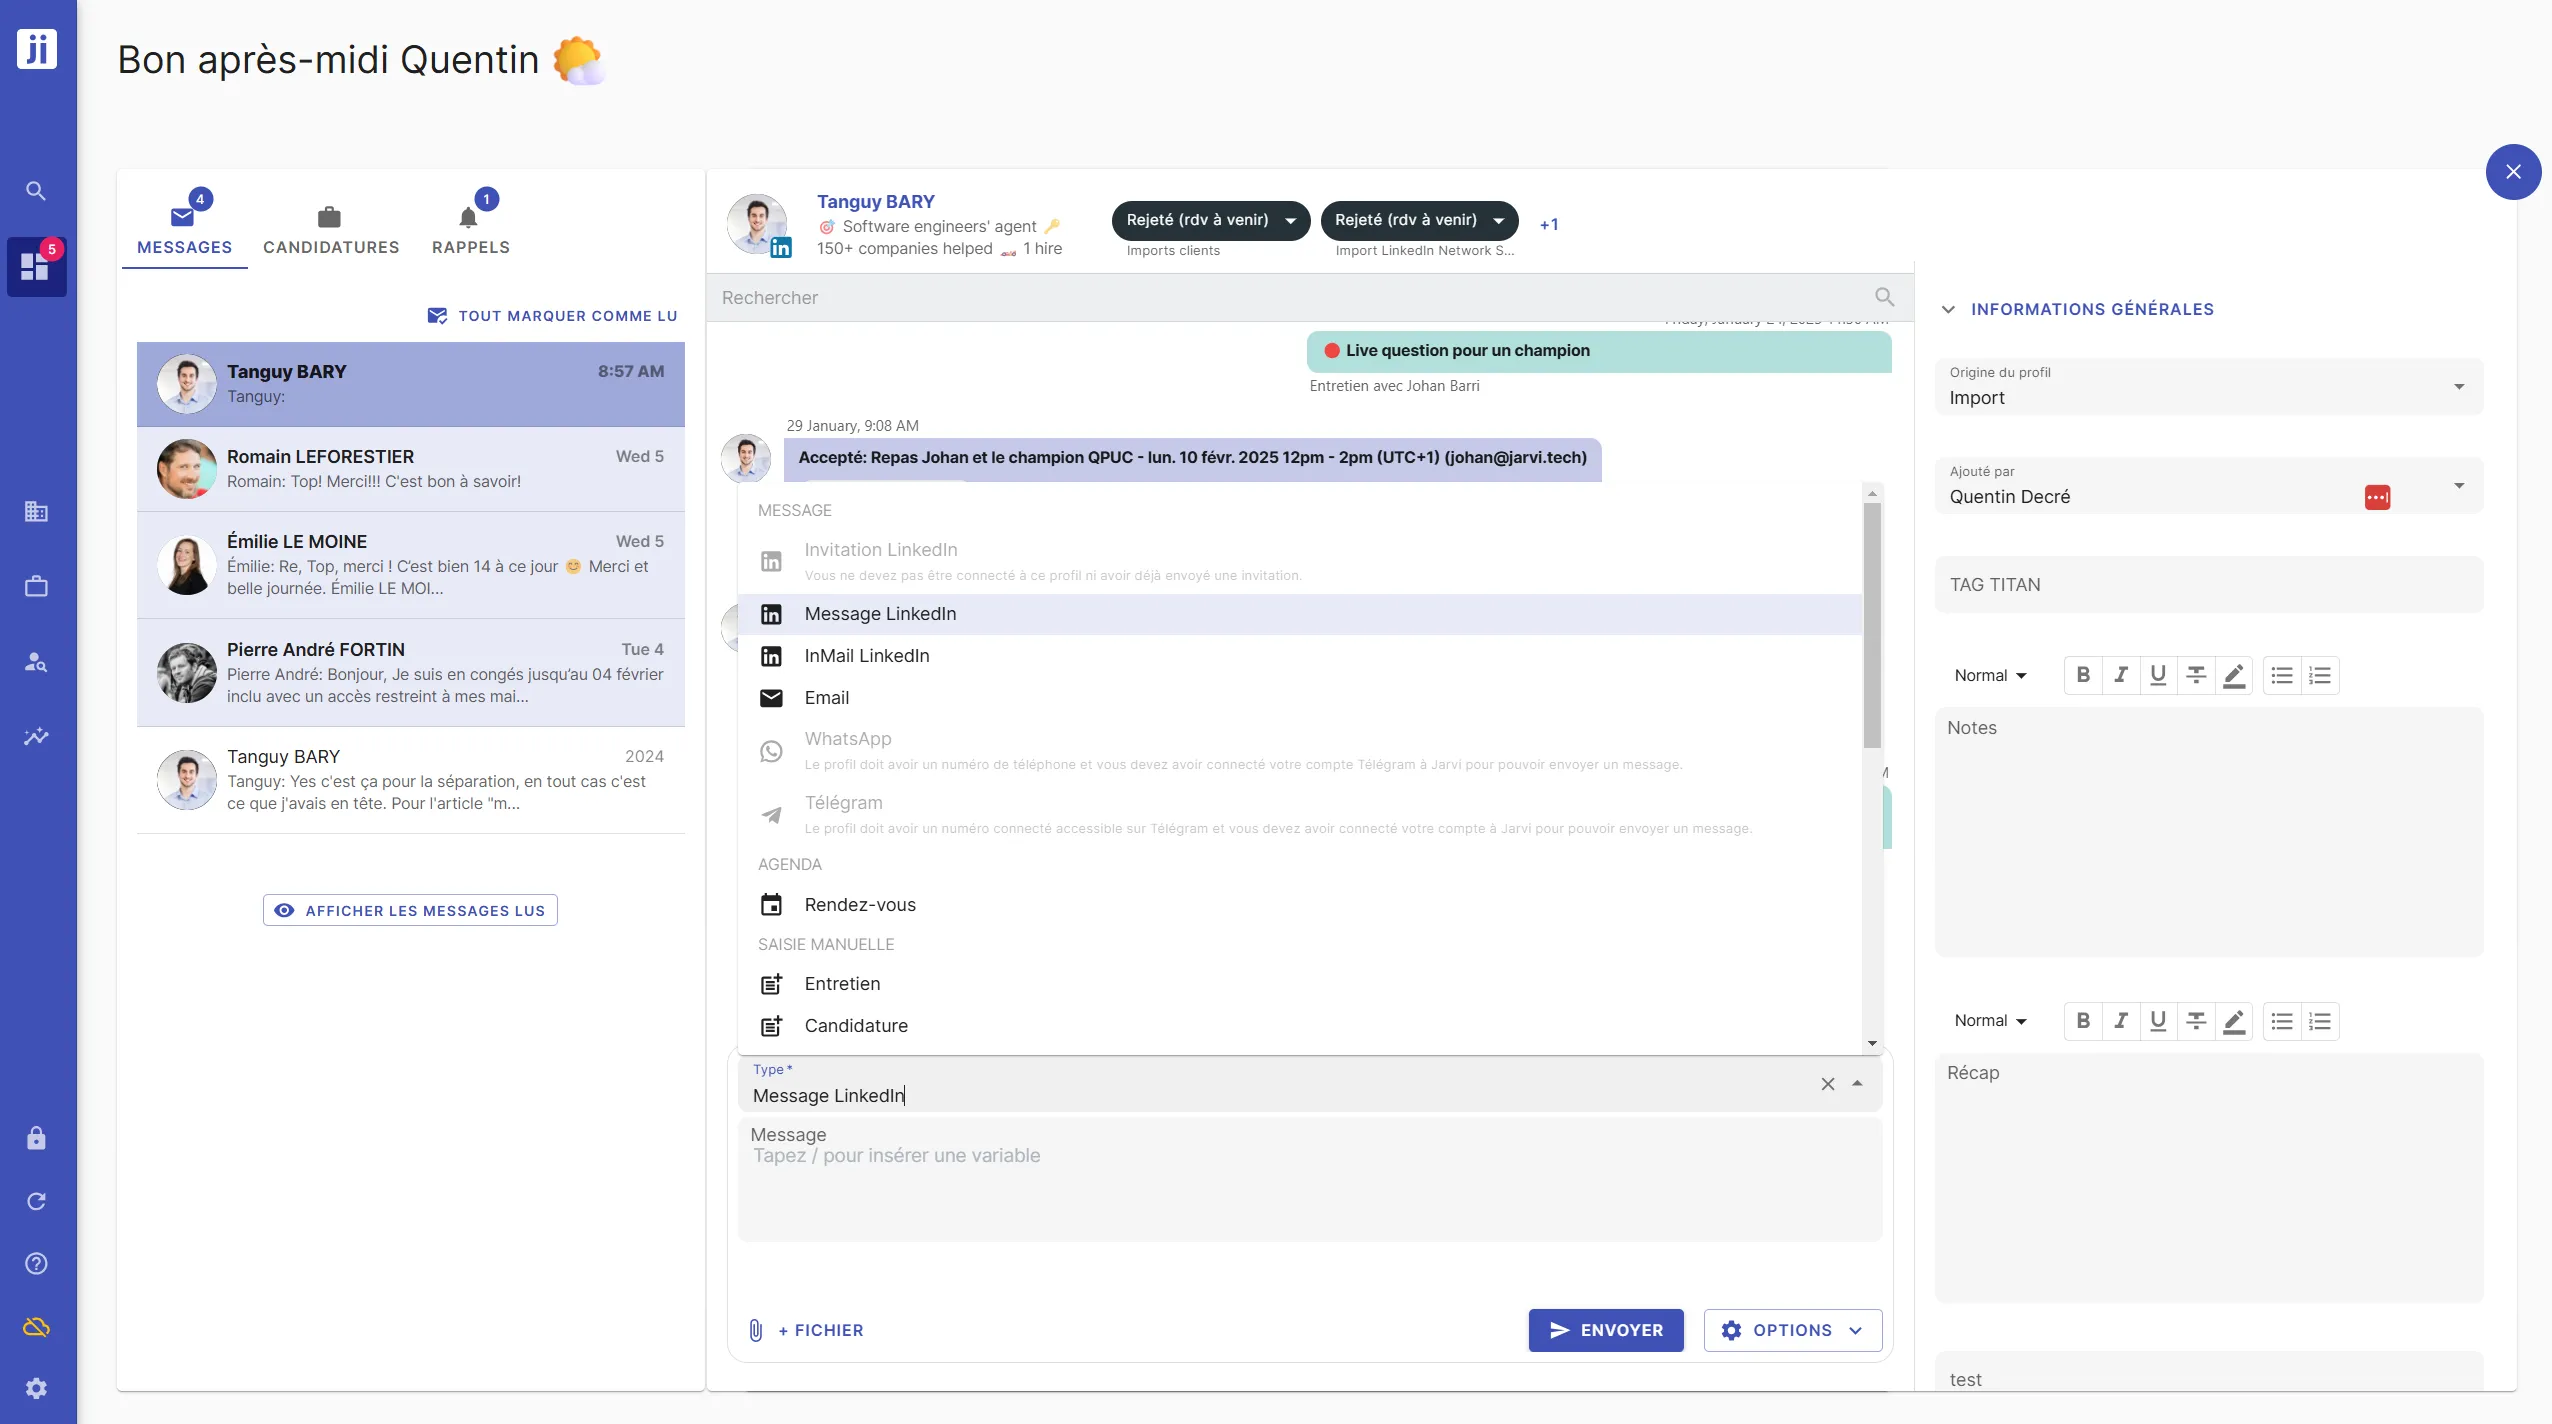Attach a file using the paperclip icon
The width and height of the screenshot is (2552, 1424).
coord(755,1330)
